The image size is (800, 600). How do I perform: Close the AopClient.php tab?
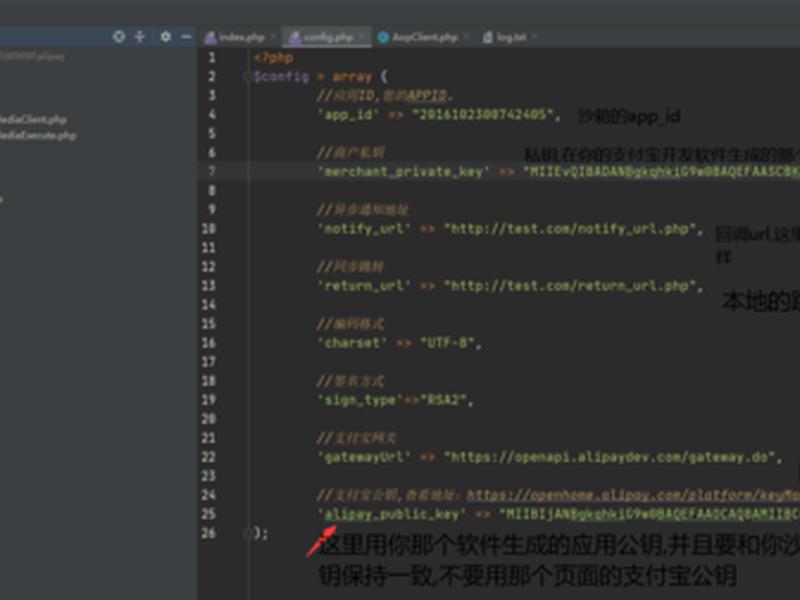(x=466, y=37)
